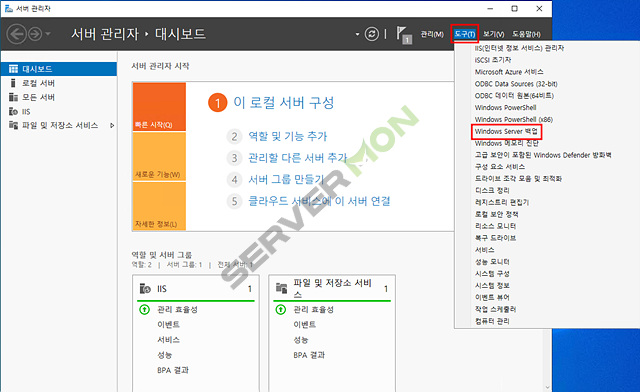Click the 파일 및 저장소 서비스 card server icon
640x392 pixels.
282,288
